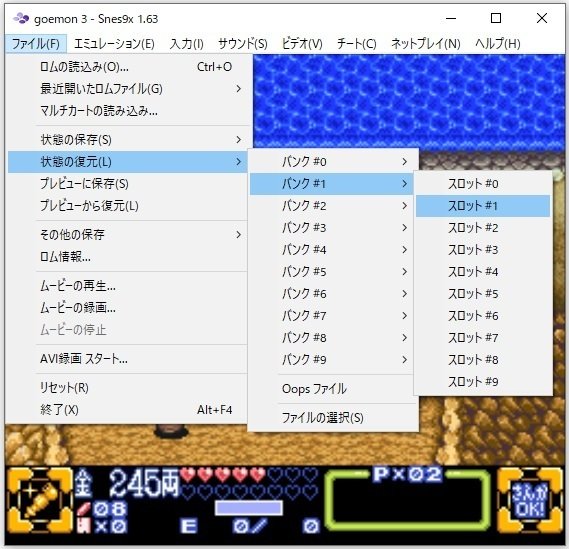Choose ムービーの録画... item
This screenshot has height=549, width=569.
point(127,308)
